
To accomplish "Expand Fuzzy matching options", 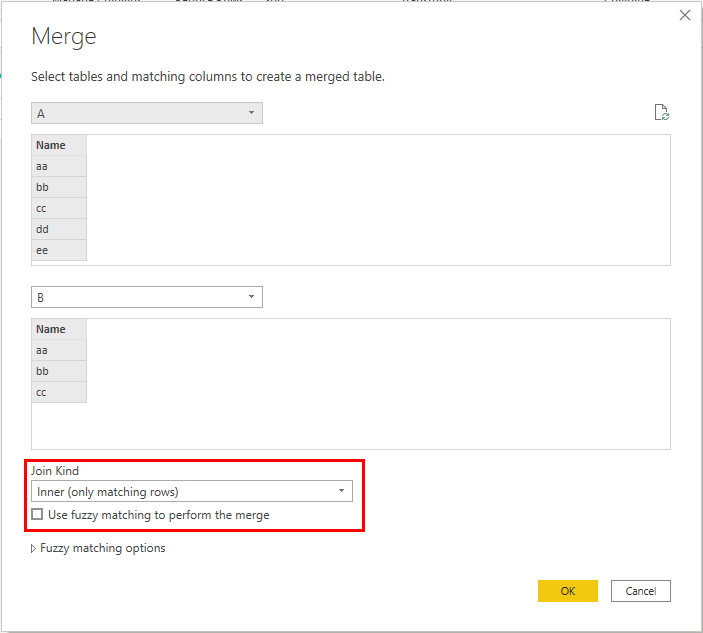I will [x=98, y=548].
